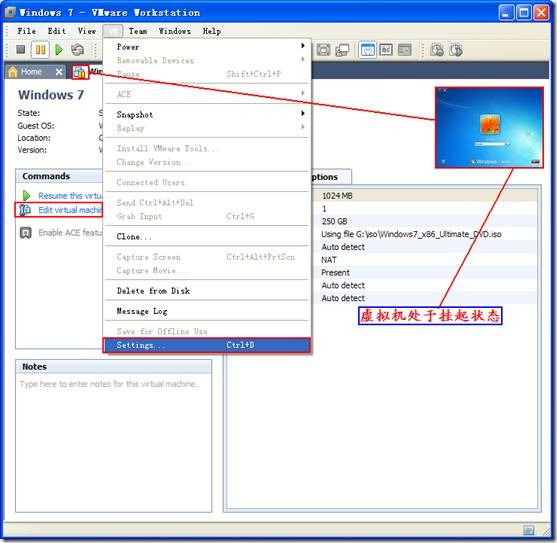The height and width of the screenshot is (543, 557).
Task: Click the full screen toolbar icon
Action: pos(323,50)
